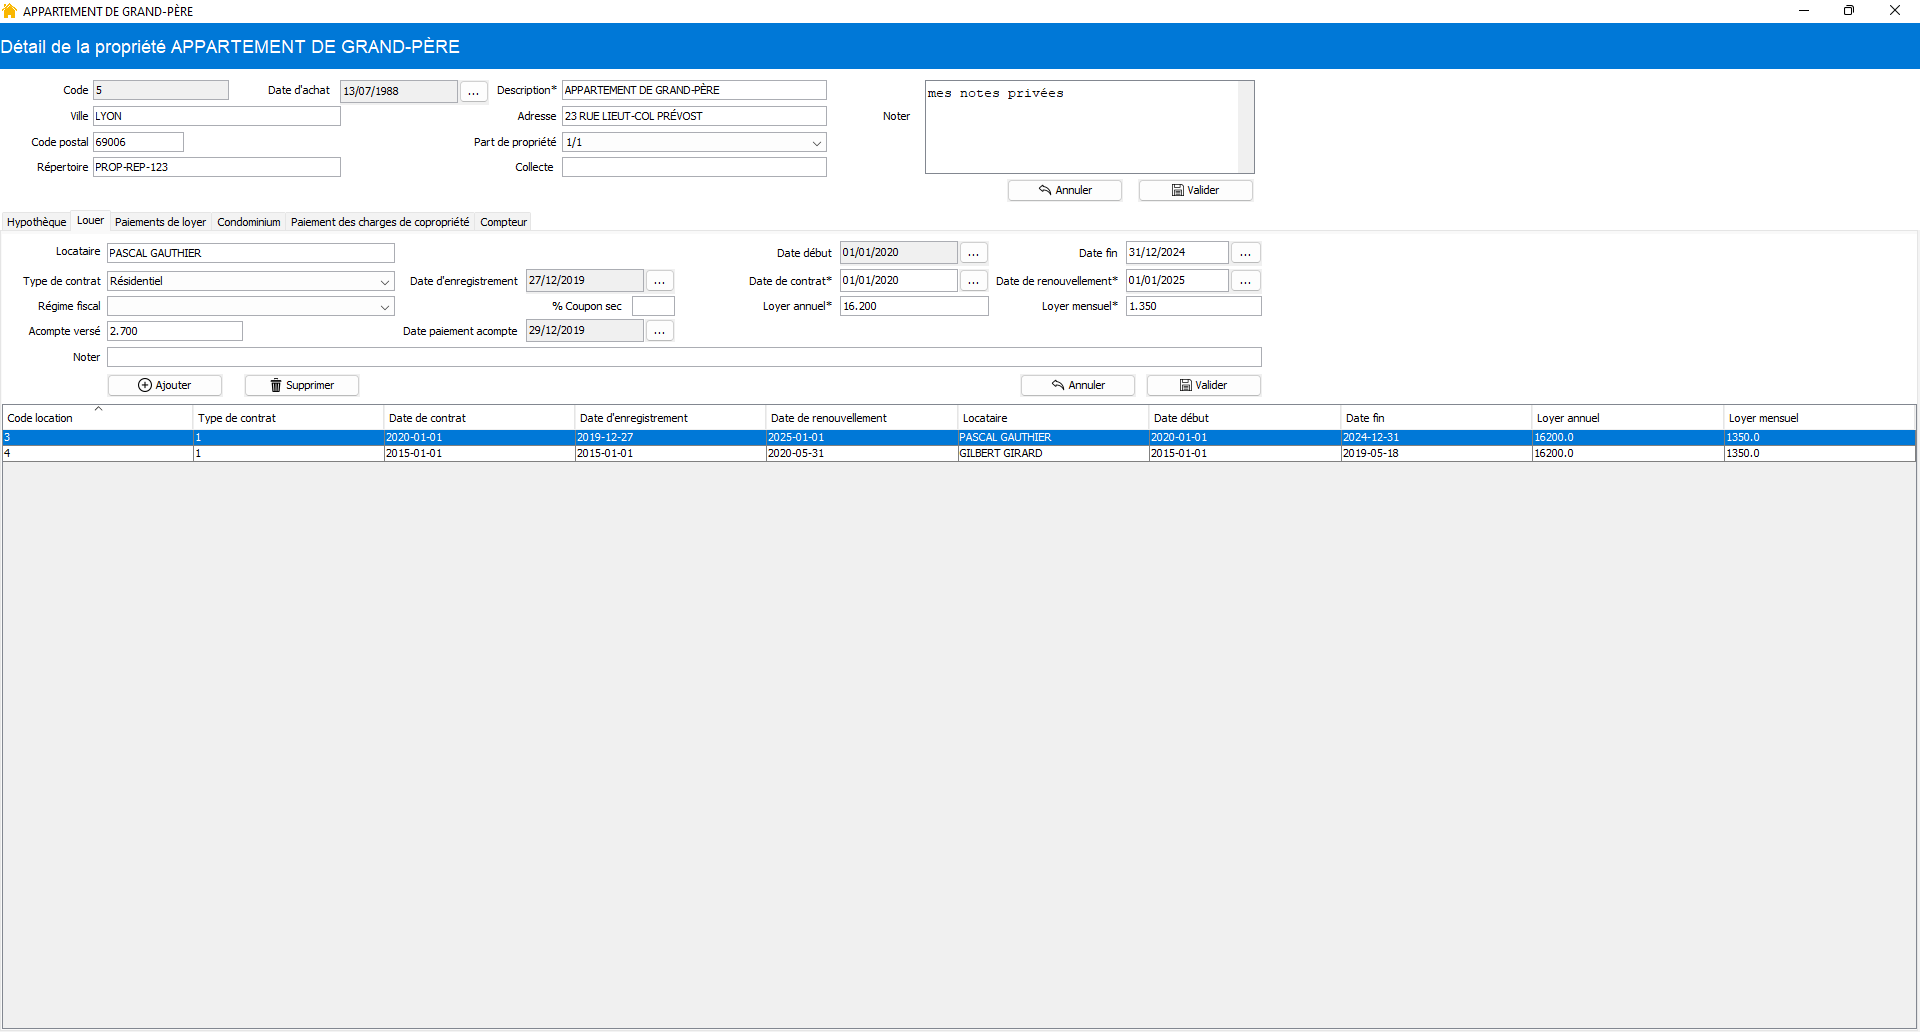Image resolution: width=1920 pixels, height=1032 pixels.
Task: Click the Adresse field
Action: pos(694,116)
